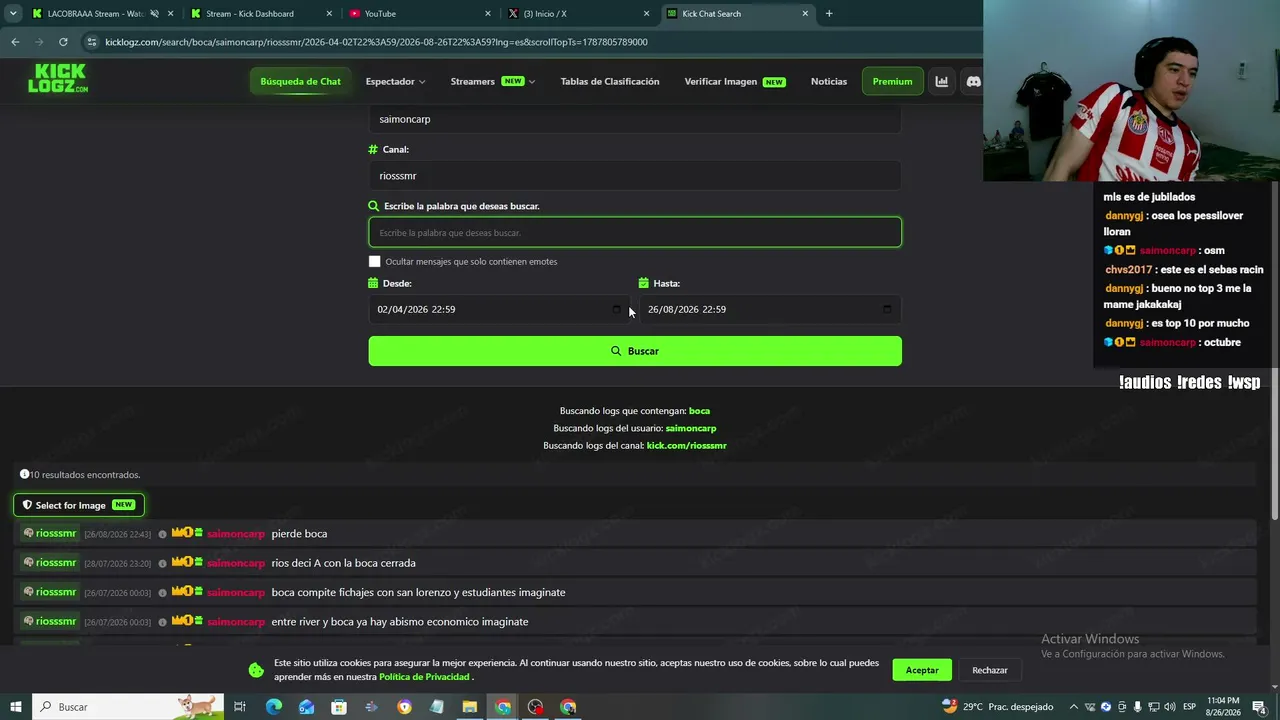
Task: Click riosssmr channel badge on 'pierde boca' row
Action: (49, 534)
